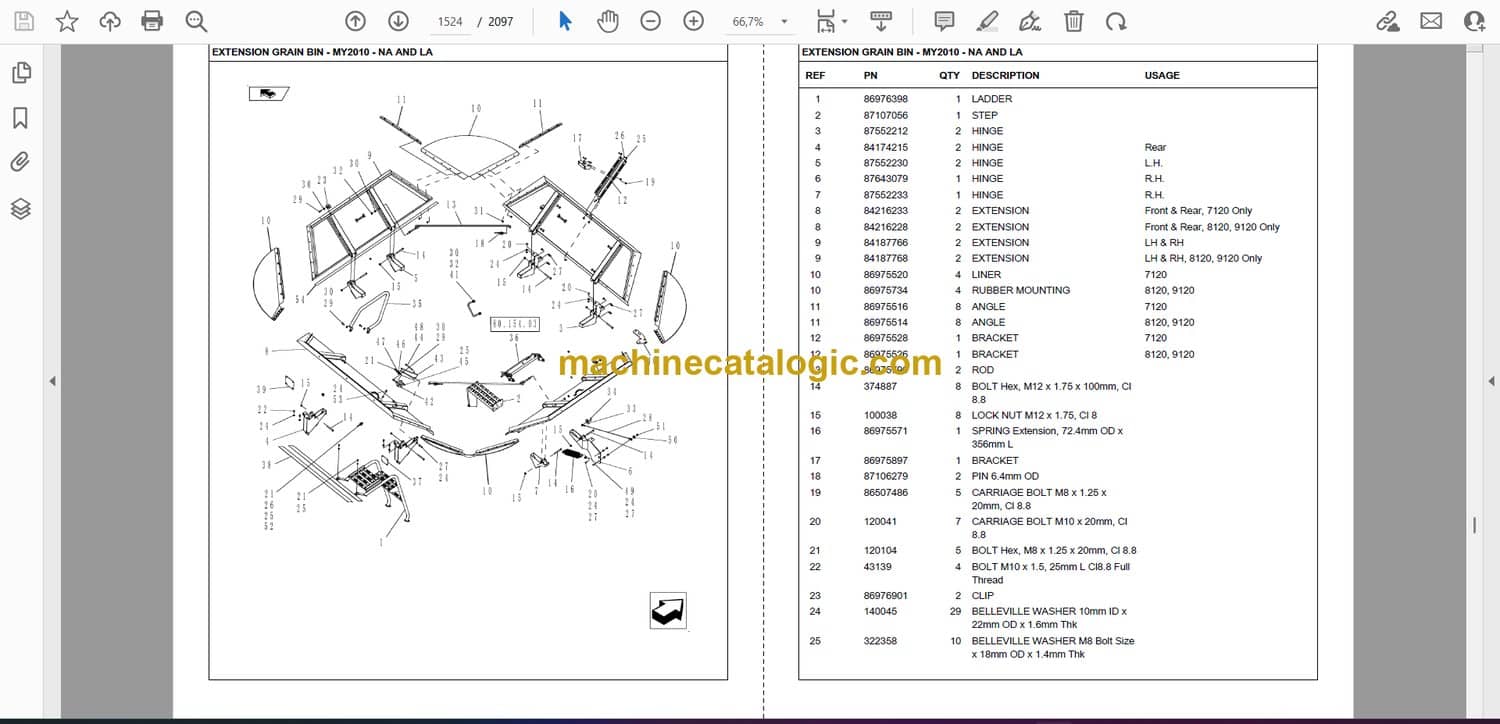Open the attachments panel
This screenshot has height=724, width=1500.
pyautogui.click(x=20, y=162)
